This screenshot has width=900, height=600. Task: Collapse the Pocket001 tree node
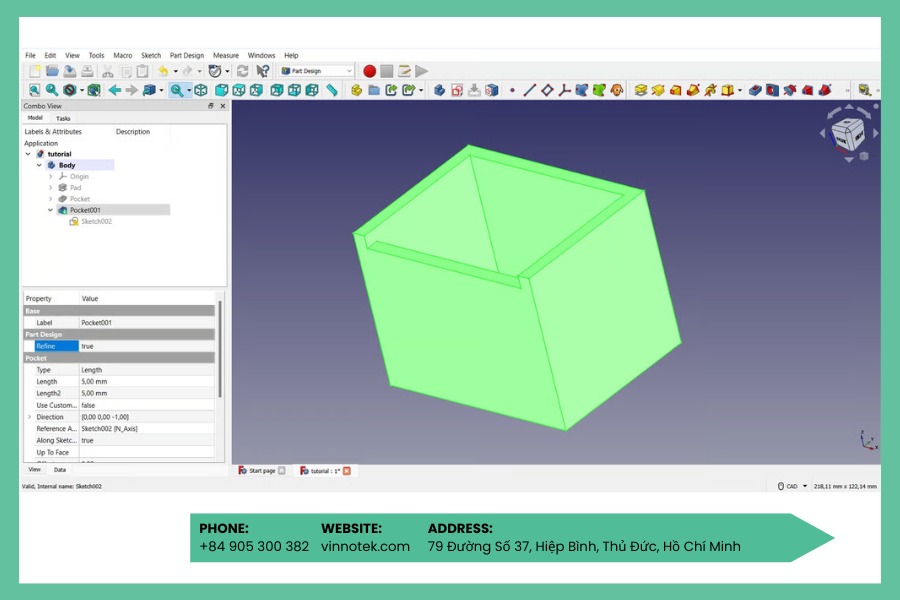51,210
